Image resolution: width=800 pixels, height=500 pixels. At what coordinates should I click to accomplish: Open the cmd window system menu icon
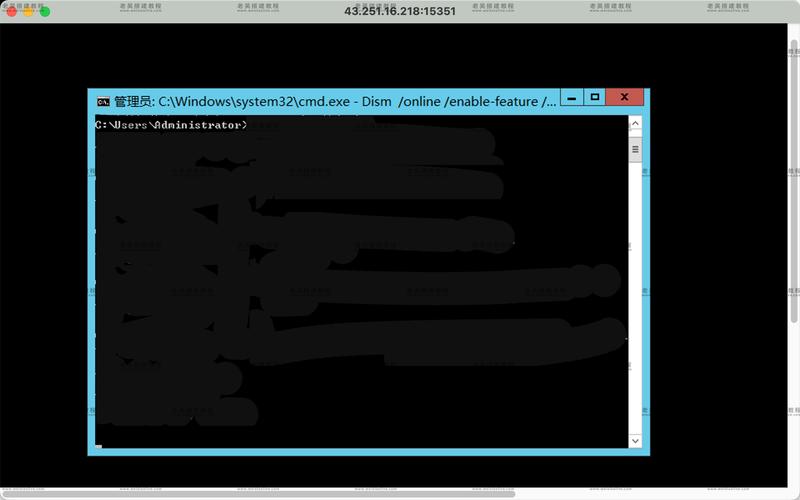pyautogui.click(x=103, y=102)
